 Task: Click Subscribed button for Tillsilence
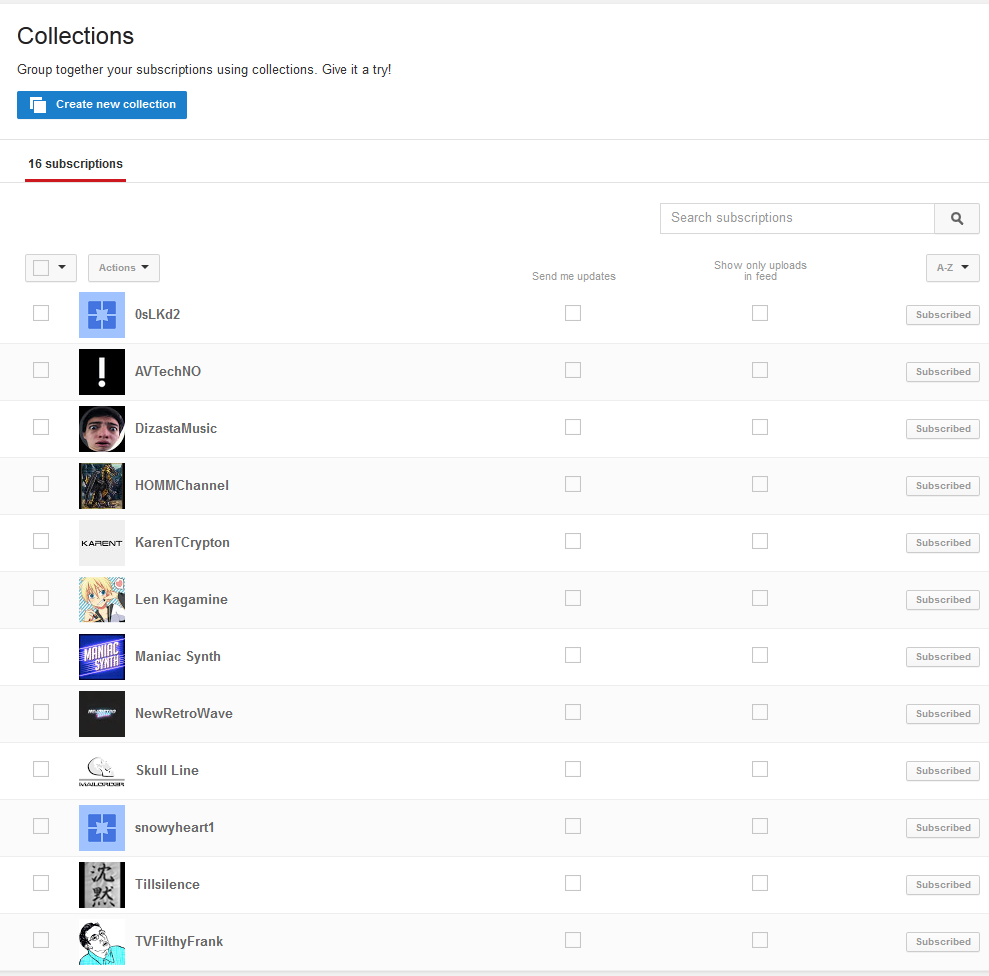tap(943, 885)
